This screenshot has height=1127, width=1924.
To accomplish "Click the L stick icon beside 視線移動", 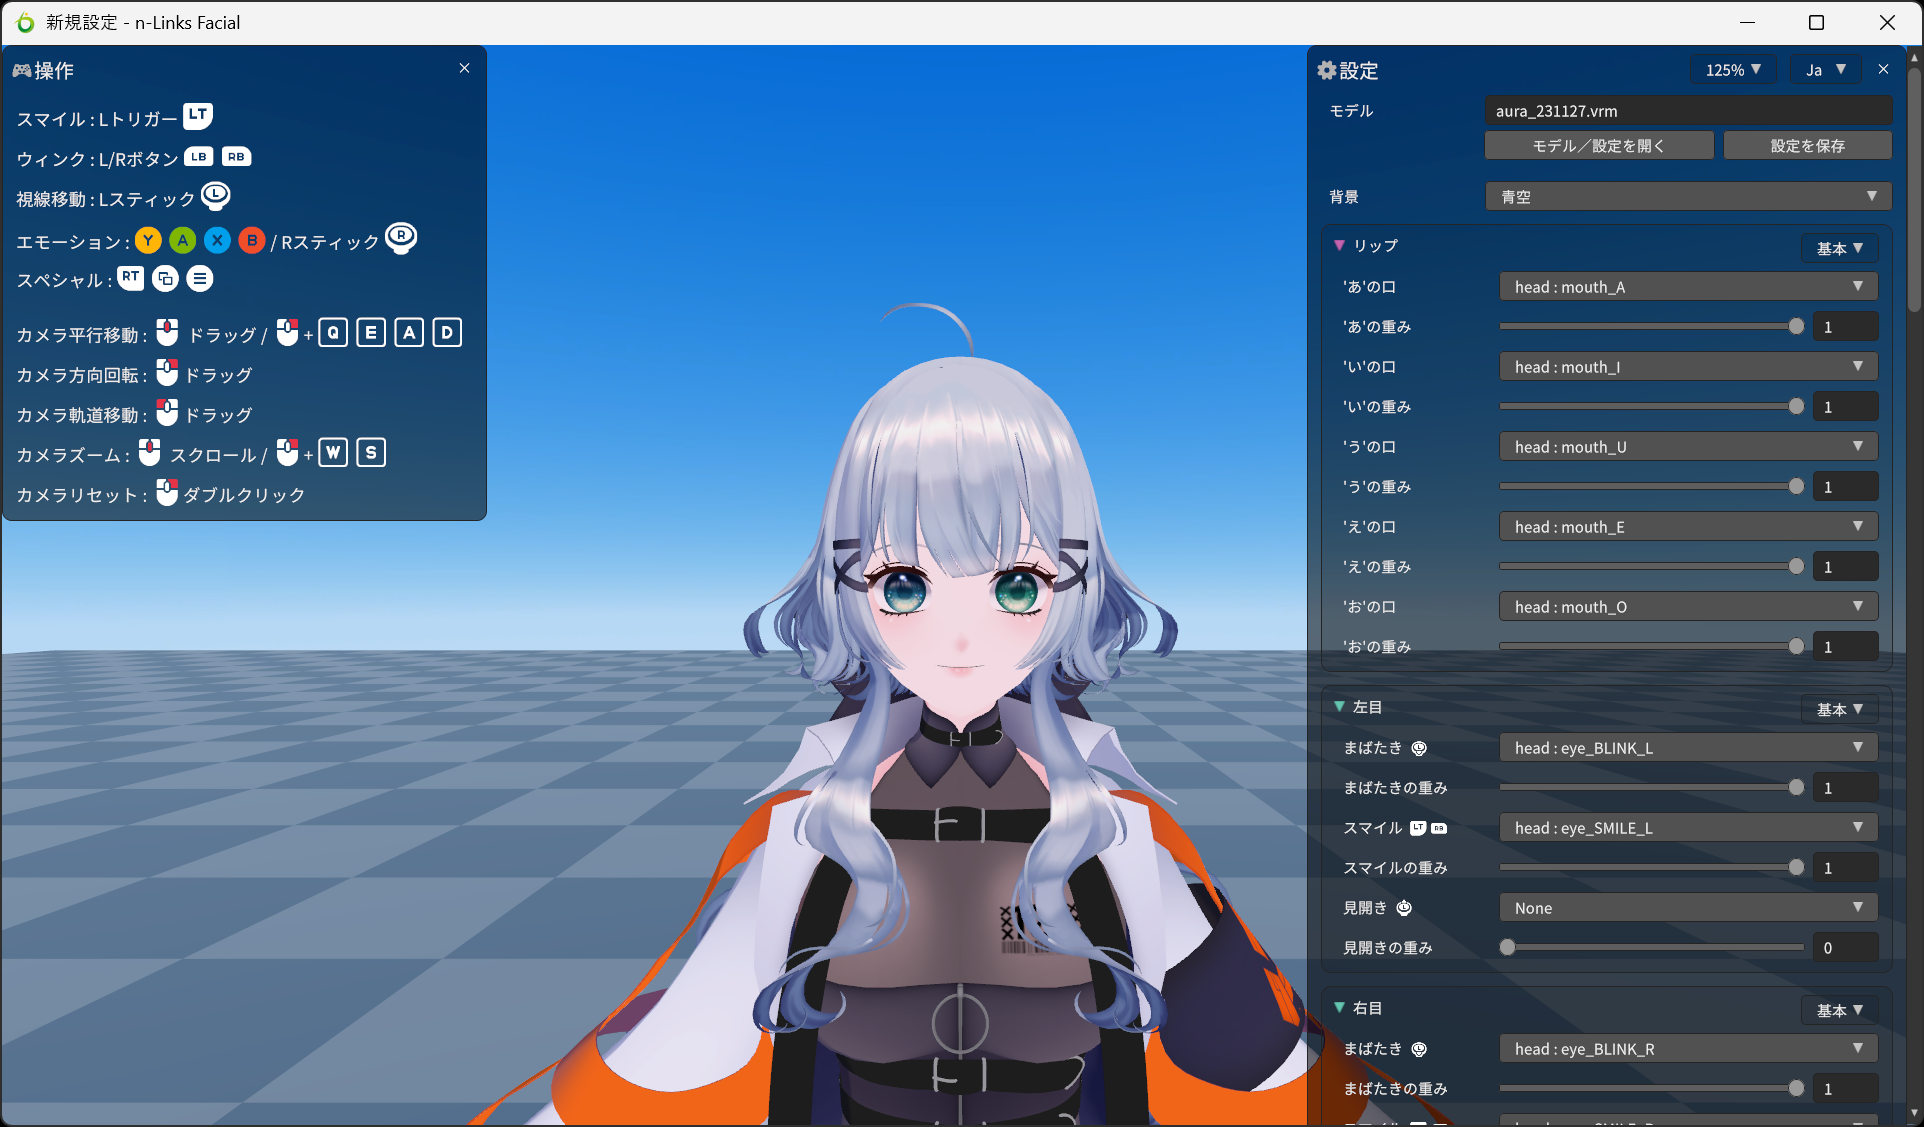I will (215, 195).
